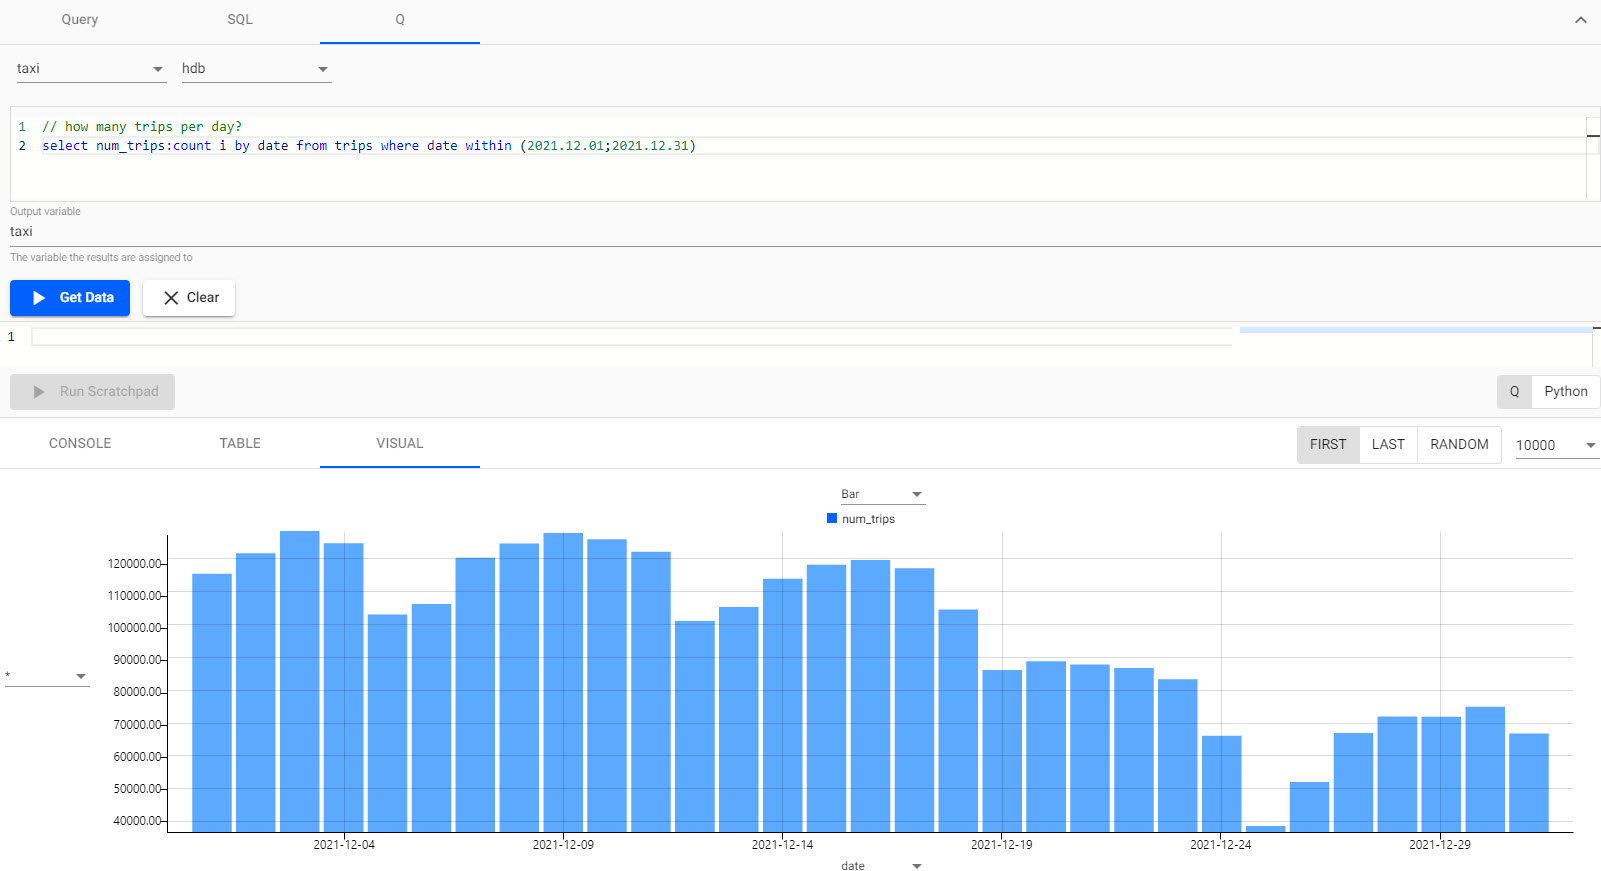Select RANDOM row sampling mode
The image size is (1601, 871).
pos(1459,445)
